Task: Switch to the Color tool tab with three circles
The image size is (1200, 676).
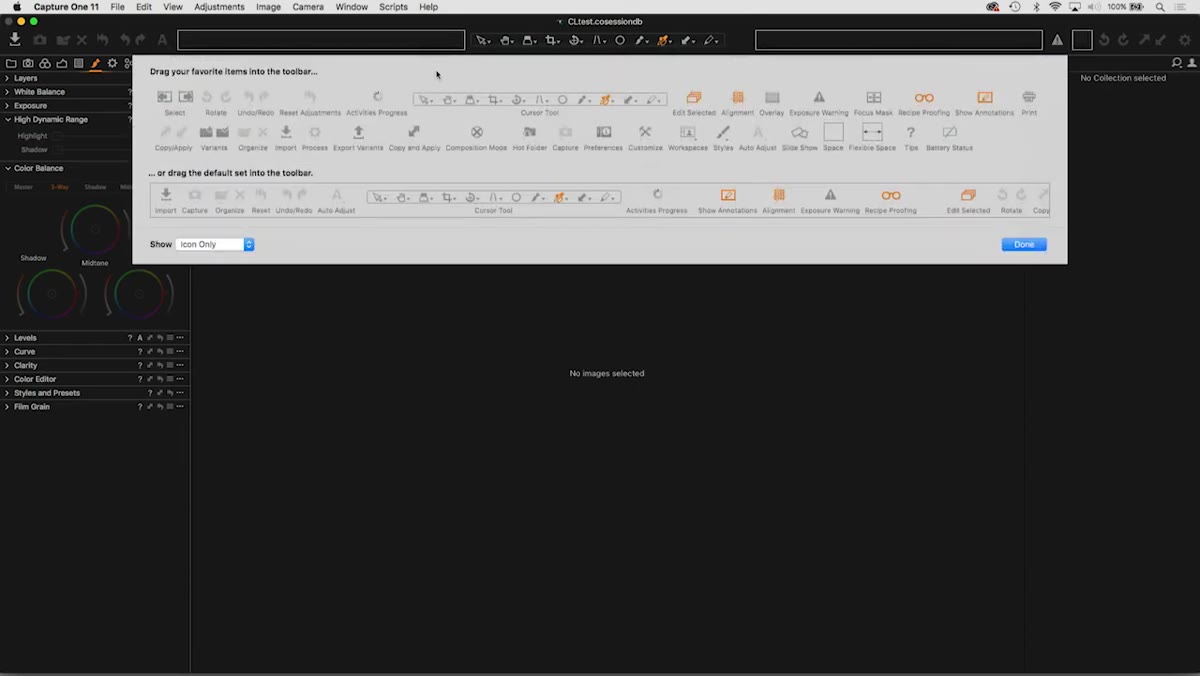Action: (x=45, y=63)
